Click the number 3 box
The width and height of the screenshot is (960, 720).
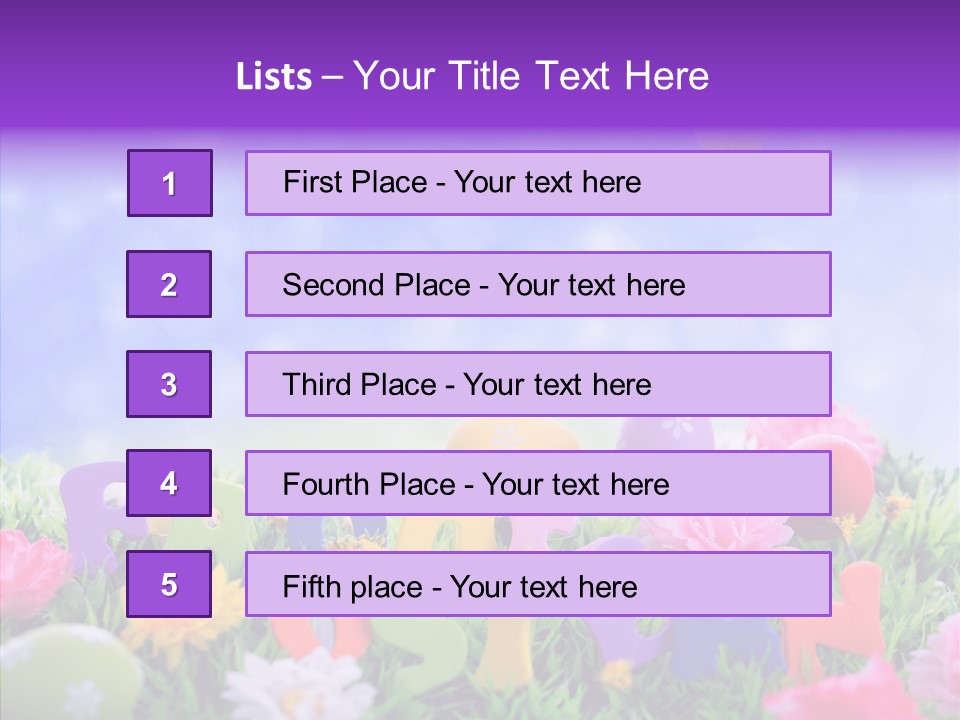(x=169, y=384)
